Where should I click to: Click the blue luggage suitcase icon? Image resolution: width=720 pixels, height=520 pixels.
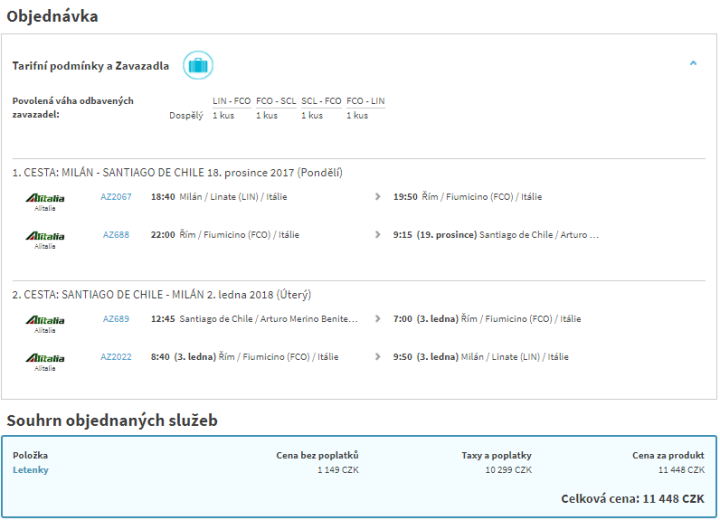click(x=198, y=66)
